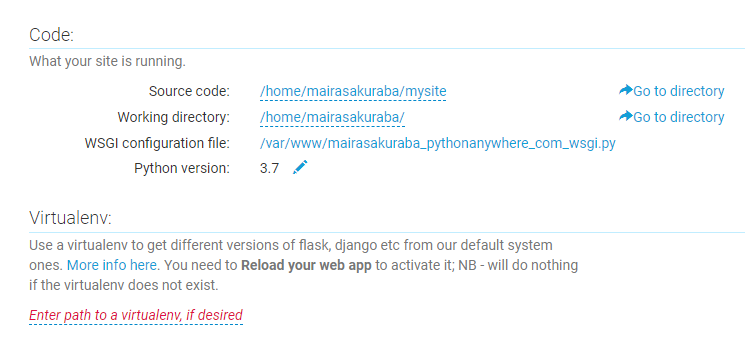Click the 'WSGI configuration file:' label
The image size is (745, 363).
[157, 143]
